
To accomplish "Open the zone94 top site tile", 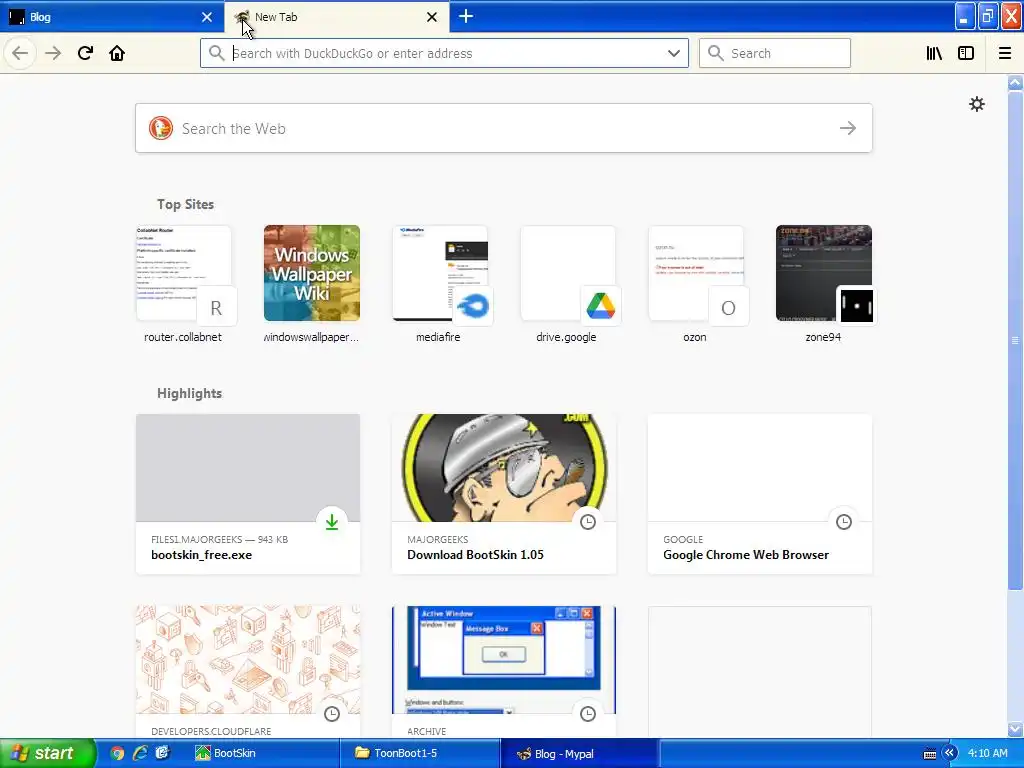I will 824,284.
